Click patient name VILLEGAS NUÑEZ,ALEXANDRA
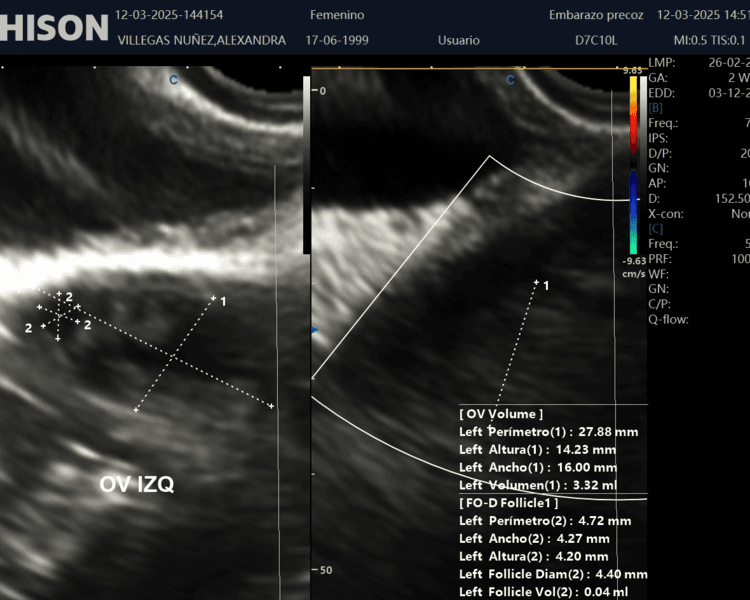The width and height of the screenshot is (750, 600). [x=201, y=40]
